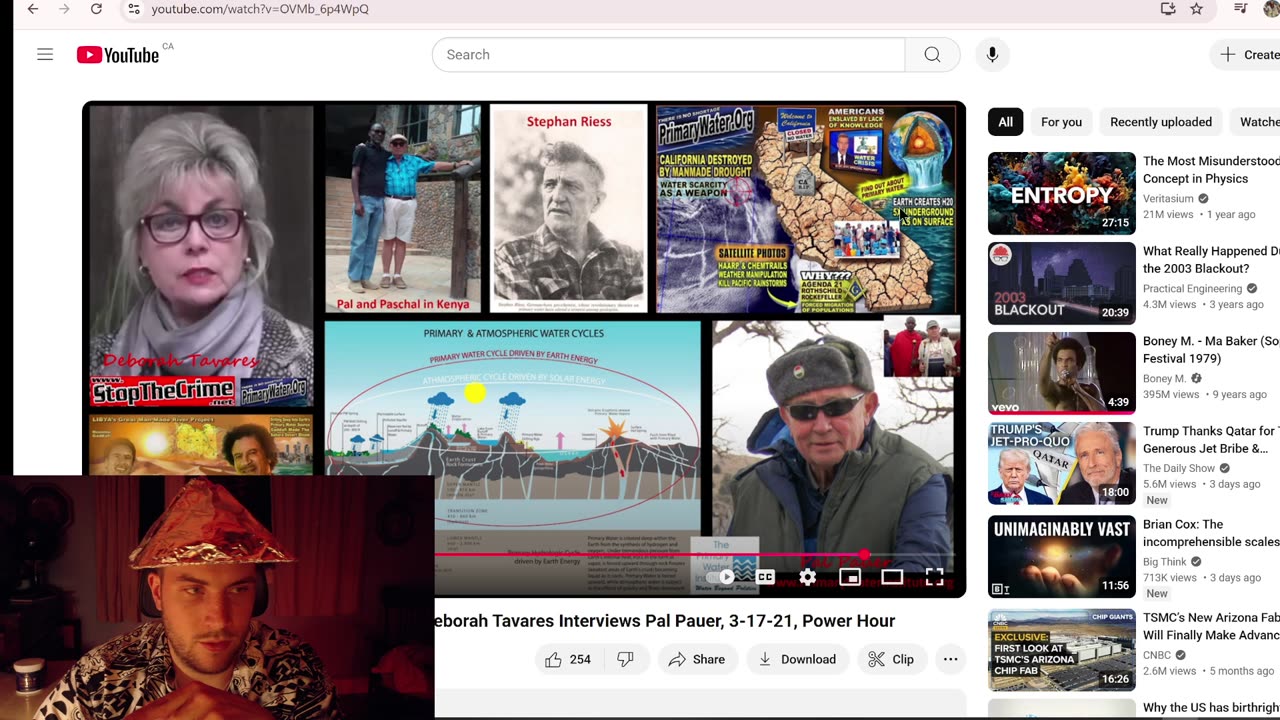Select the For you filter chip
The height and width of the screenshot is (720, 1280).
pyautogui.click(x=1061, y=122)
